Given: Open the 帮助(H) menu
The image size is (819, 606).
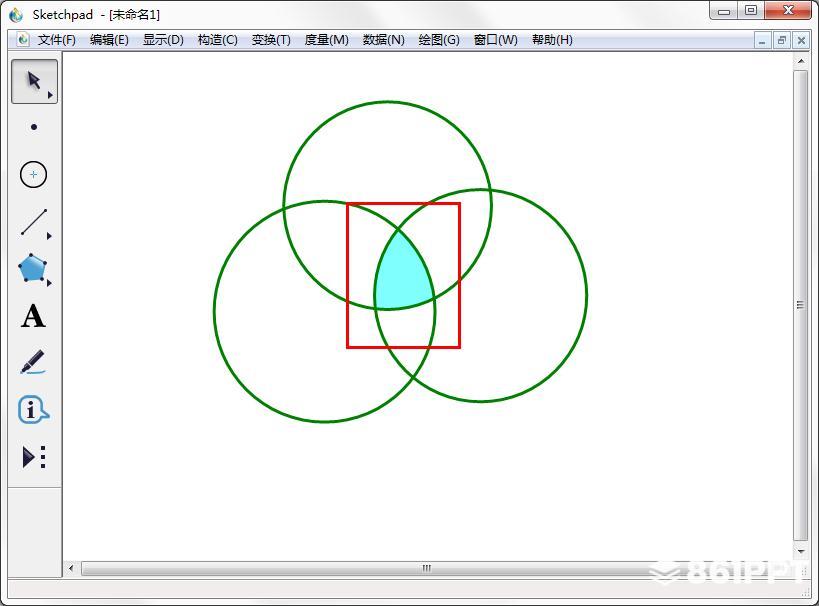Looking at the screenshot, I should point(552,40).
